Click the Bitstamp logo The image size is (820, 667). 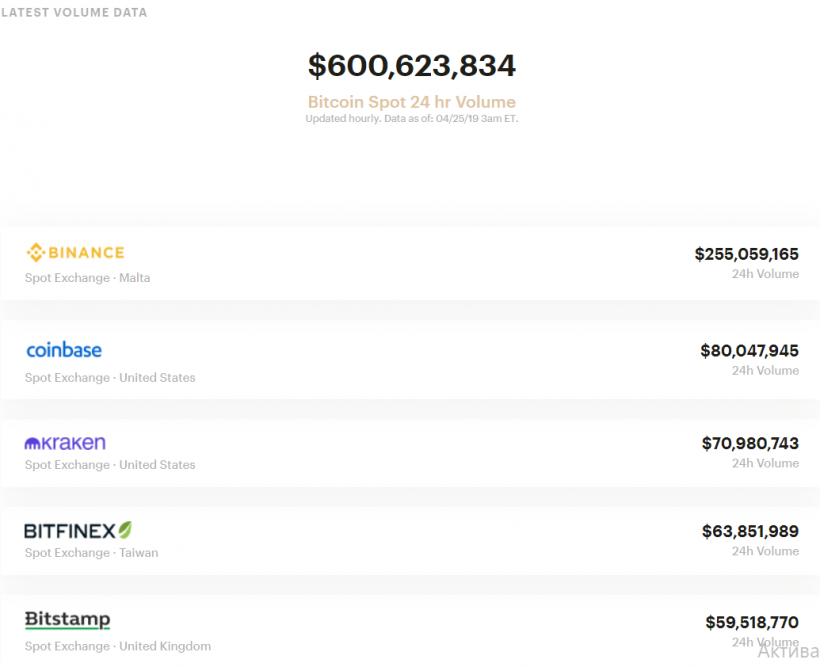[67, 620]
